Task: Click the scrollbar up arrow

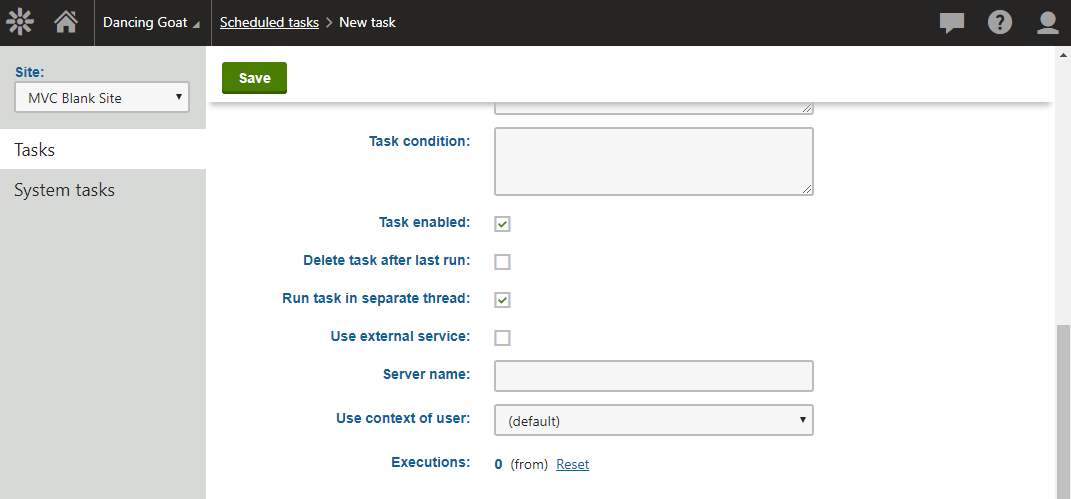Action: point(1063,54)
